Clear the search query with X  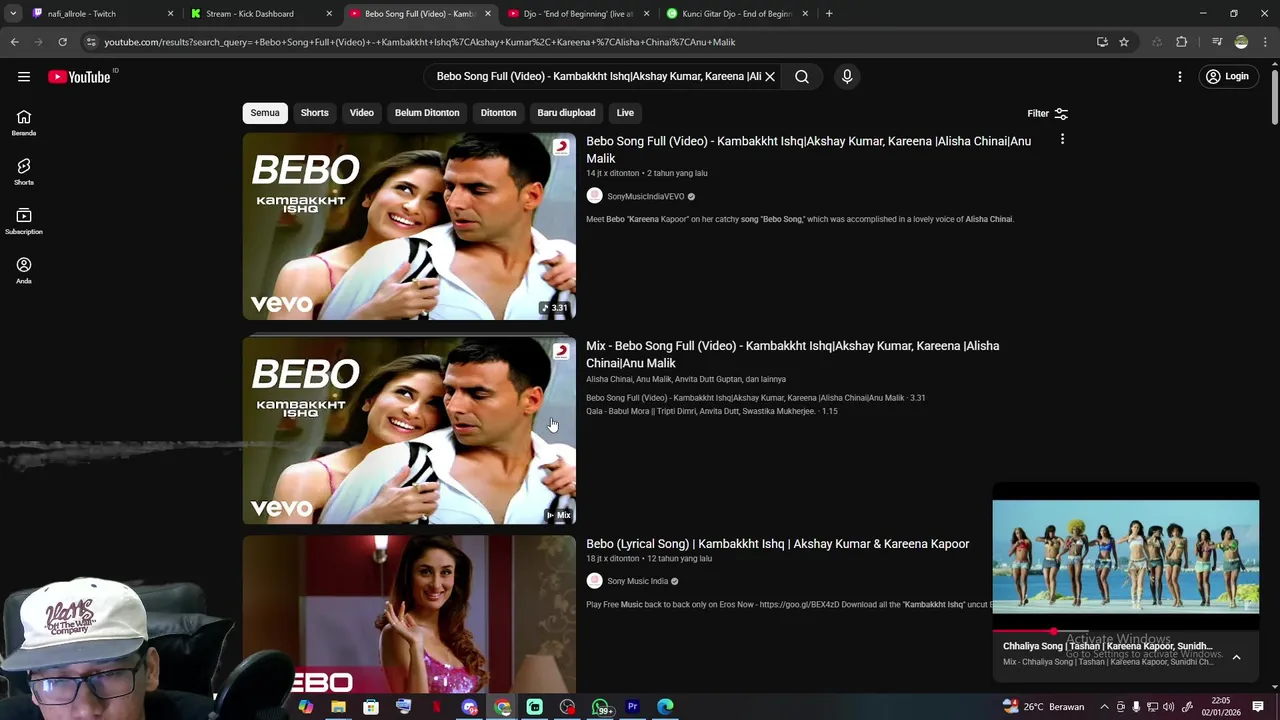coord(770,76)
